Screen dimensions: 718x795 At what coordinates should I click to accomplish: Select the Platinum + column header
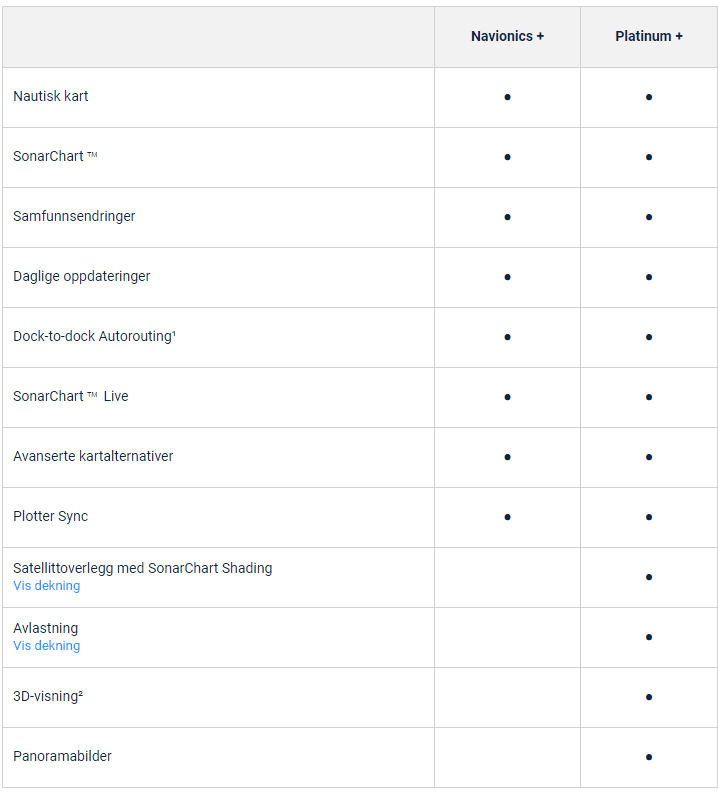[649, 36]
